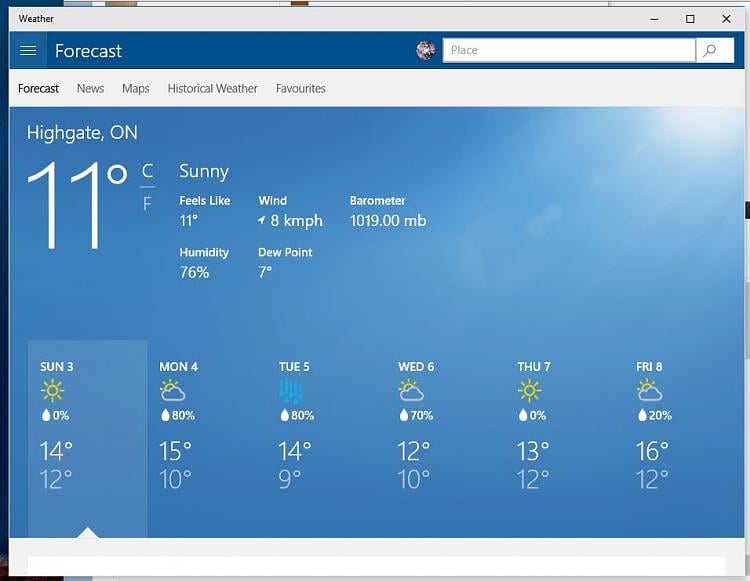Click the sunny icon for SUN 3
The image size is (750, 581).
(x=53, y=391)
